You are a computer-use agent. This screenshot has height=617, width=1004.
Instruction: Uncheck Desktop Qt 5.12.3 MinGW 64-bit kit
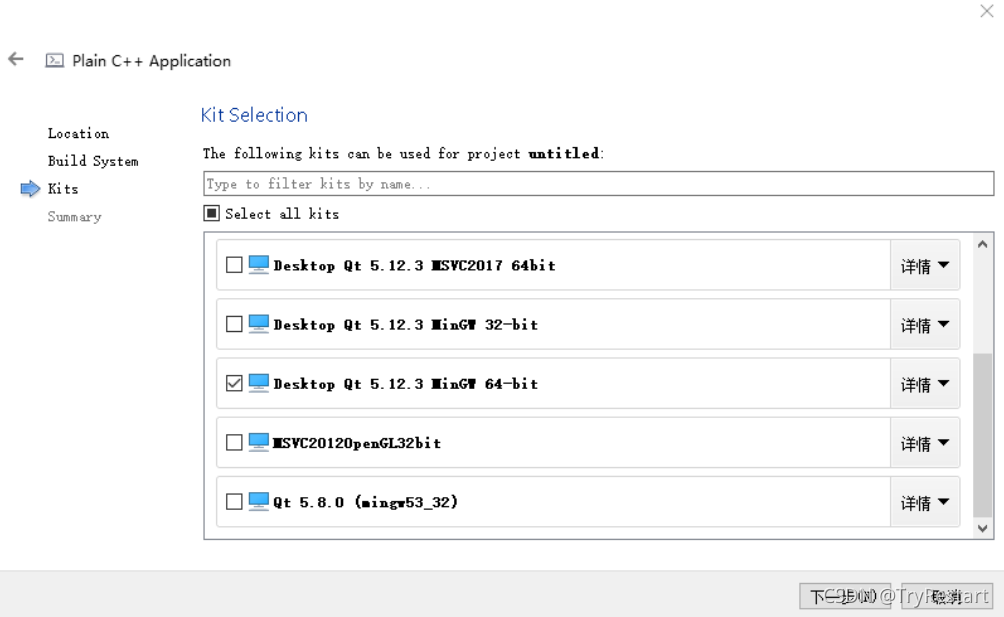click(234, 383)
